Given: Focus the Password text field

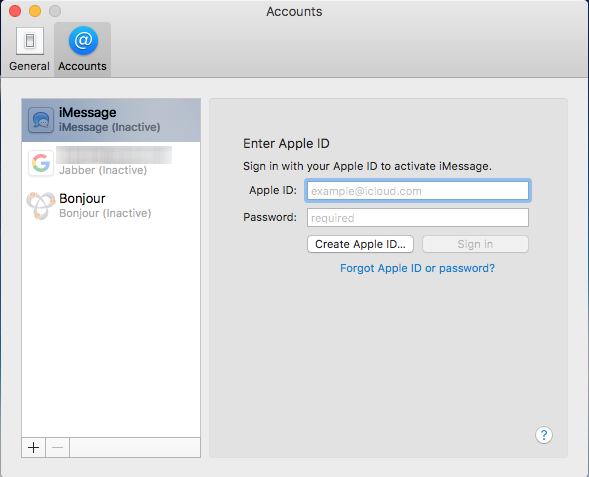Looking at the screenshot, I should point(418,217).
